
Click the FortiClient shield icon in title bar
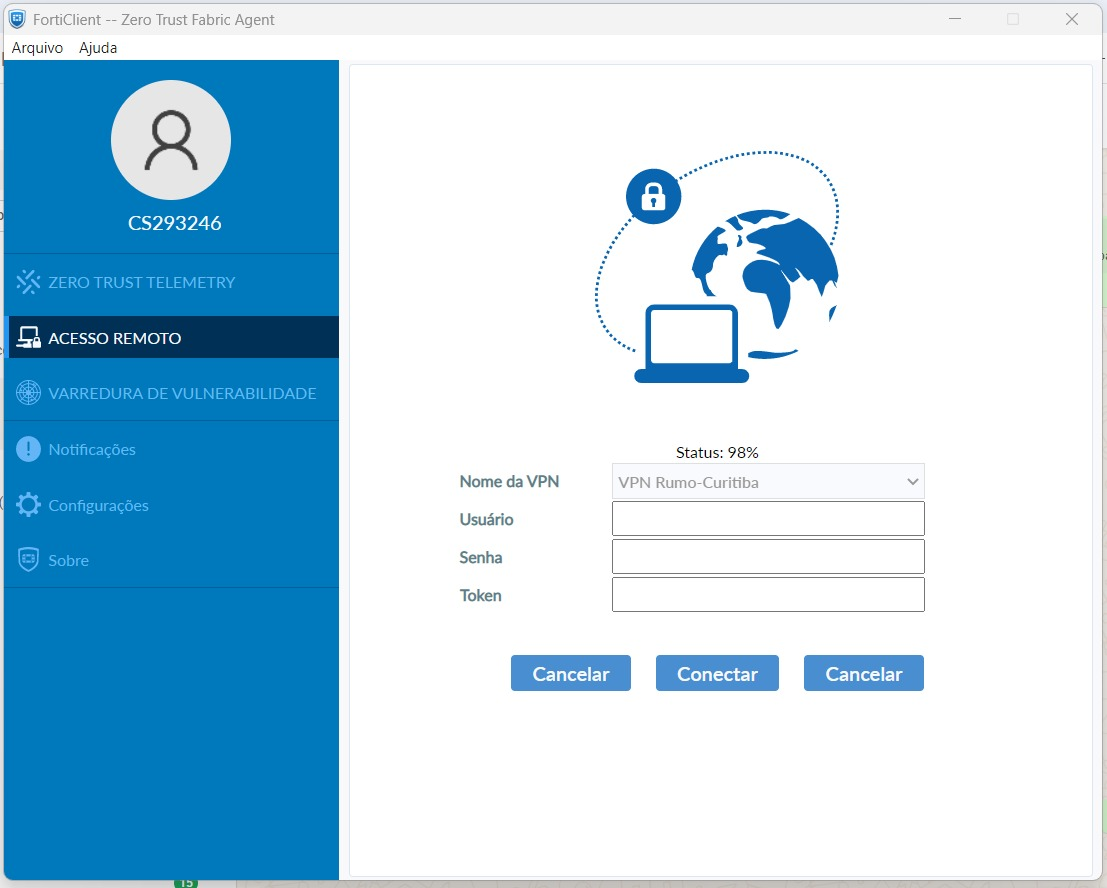tap(17, 19)
